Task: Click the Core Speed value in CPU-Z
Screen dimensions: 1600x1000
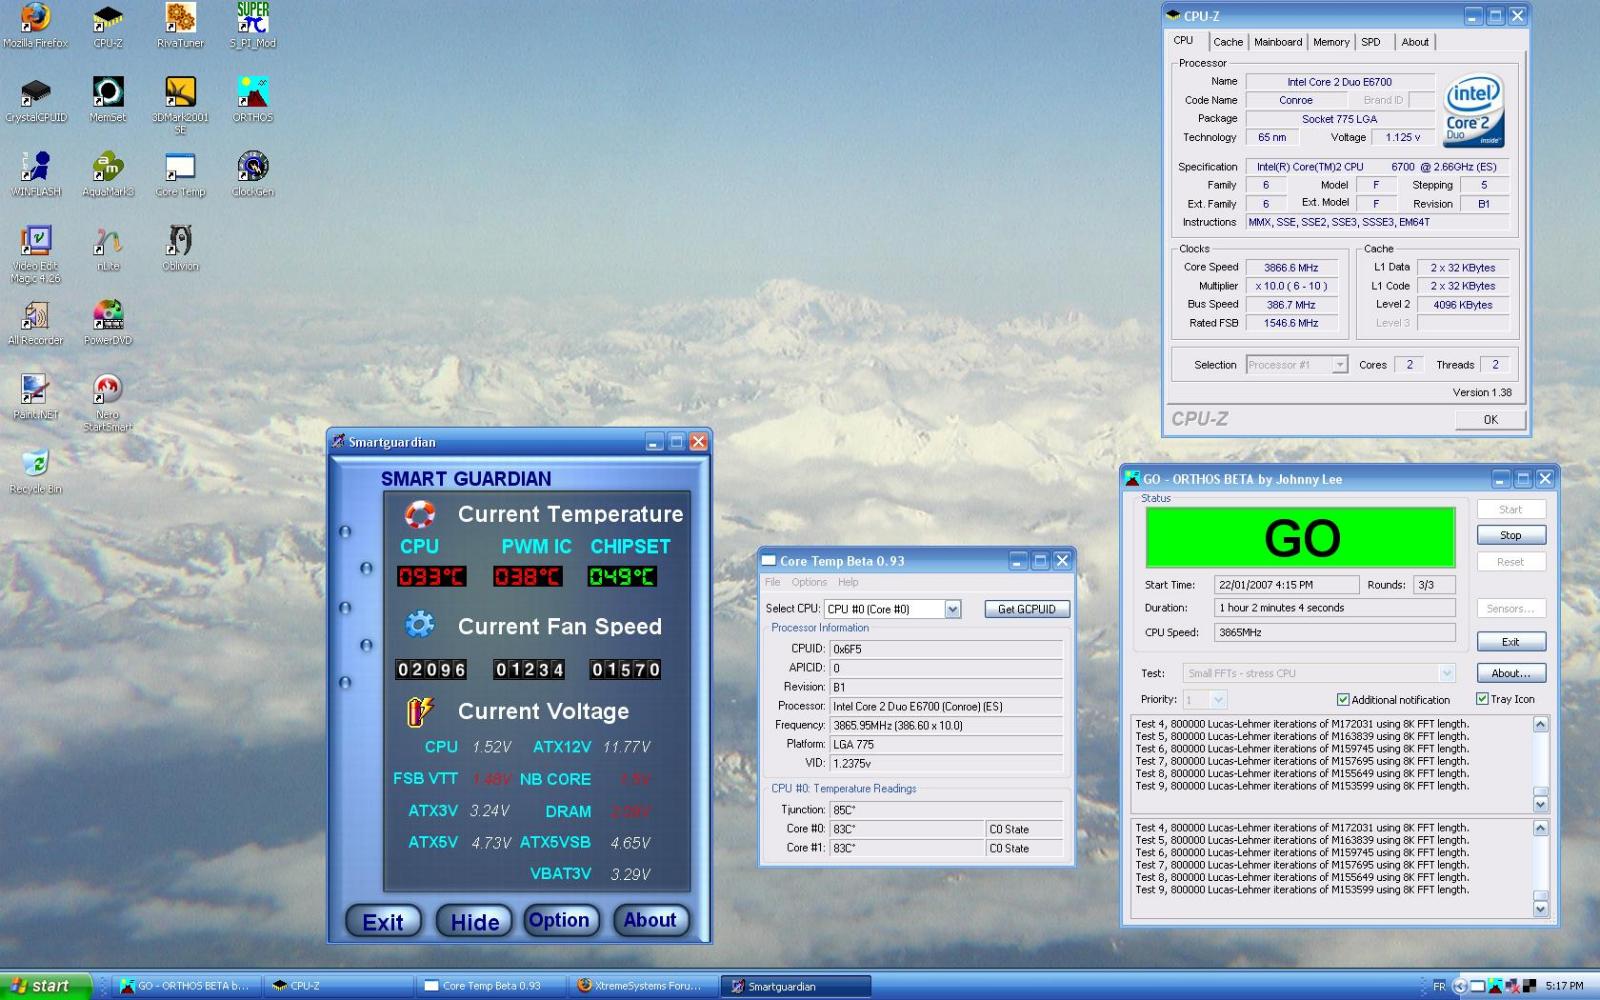Action: (1291, 268)
